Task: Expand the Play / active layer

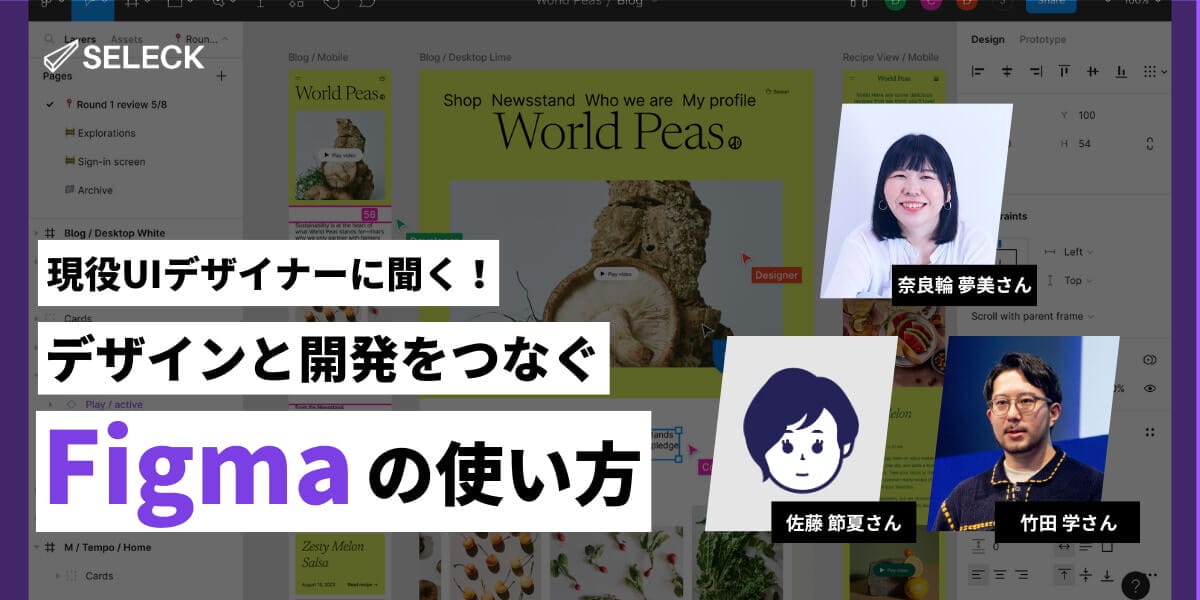Action: pos(50,404)
